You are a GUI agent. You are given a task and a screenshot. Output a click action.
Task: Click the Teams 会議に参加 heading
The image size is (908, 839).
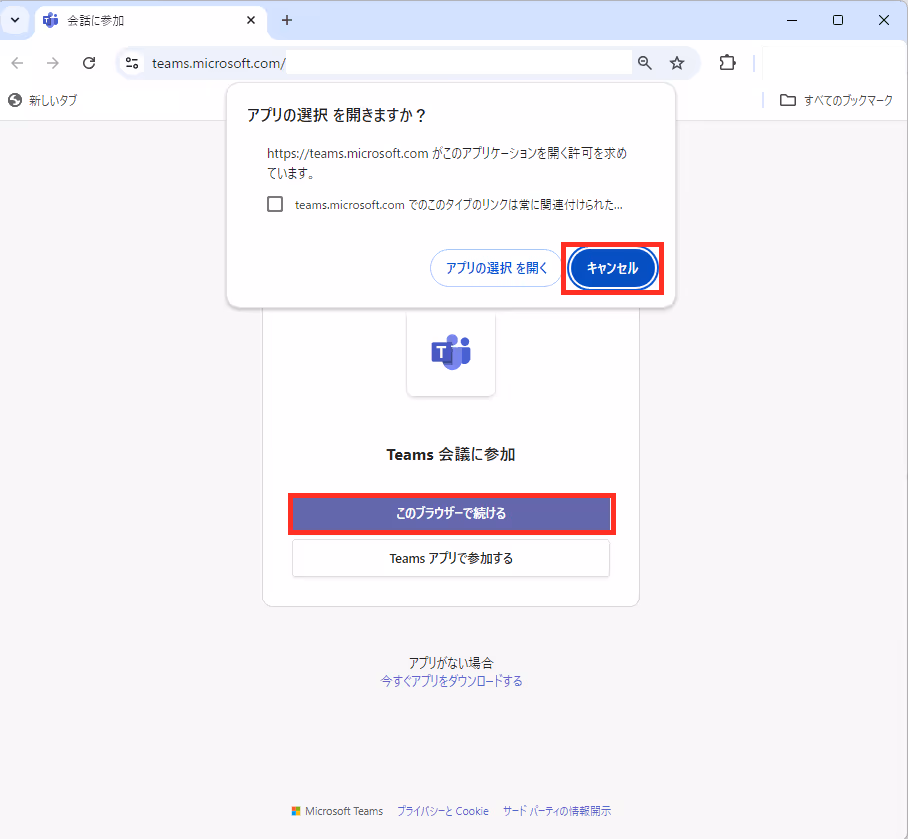click(x=451, y=455)
